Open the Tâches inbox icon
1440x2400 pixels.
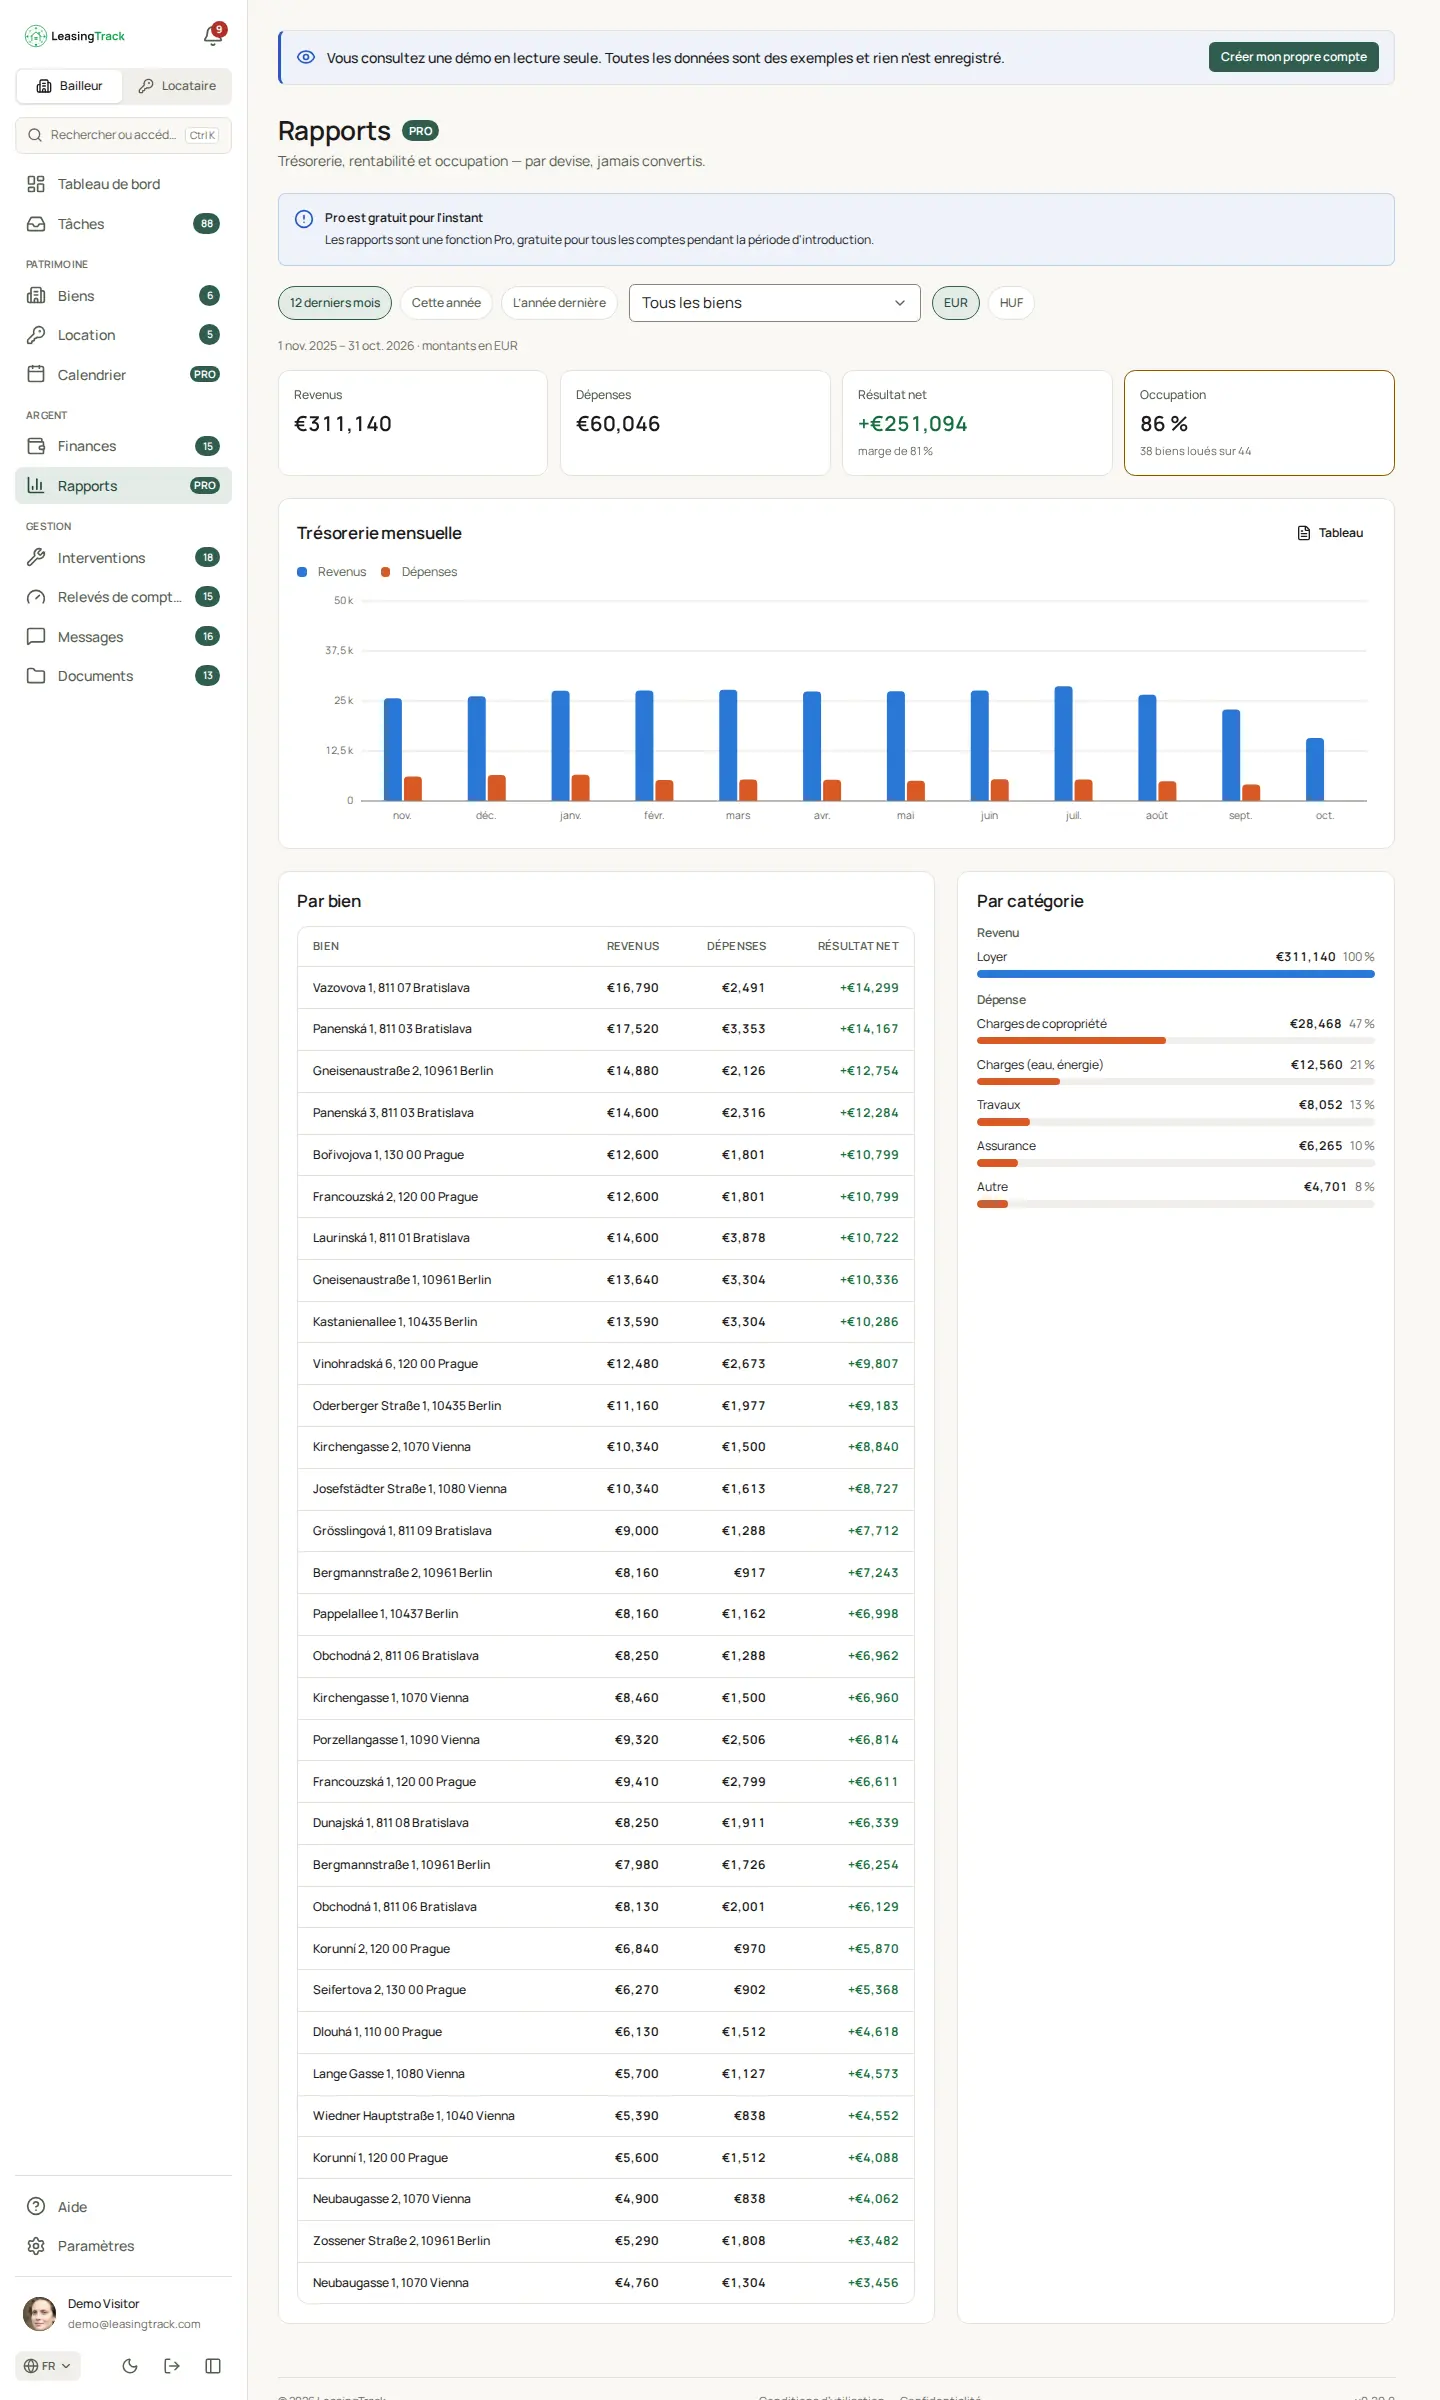36,224
